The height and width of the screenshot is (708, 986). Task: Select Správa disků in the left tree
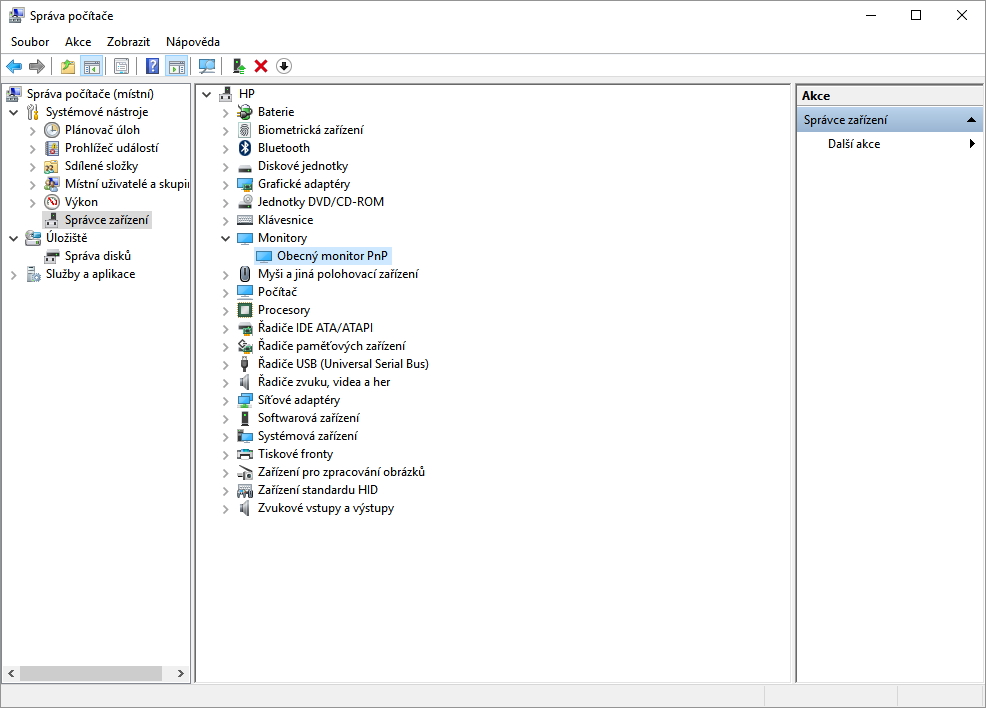[98, 256]
